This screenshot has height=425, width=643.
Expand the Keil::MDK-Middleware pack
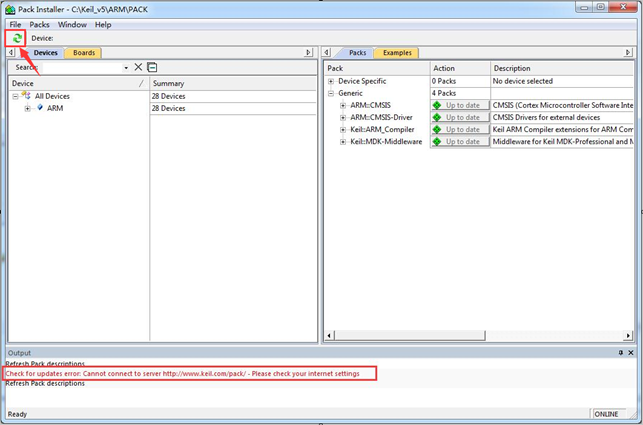coord(343,142)
